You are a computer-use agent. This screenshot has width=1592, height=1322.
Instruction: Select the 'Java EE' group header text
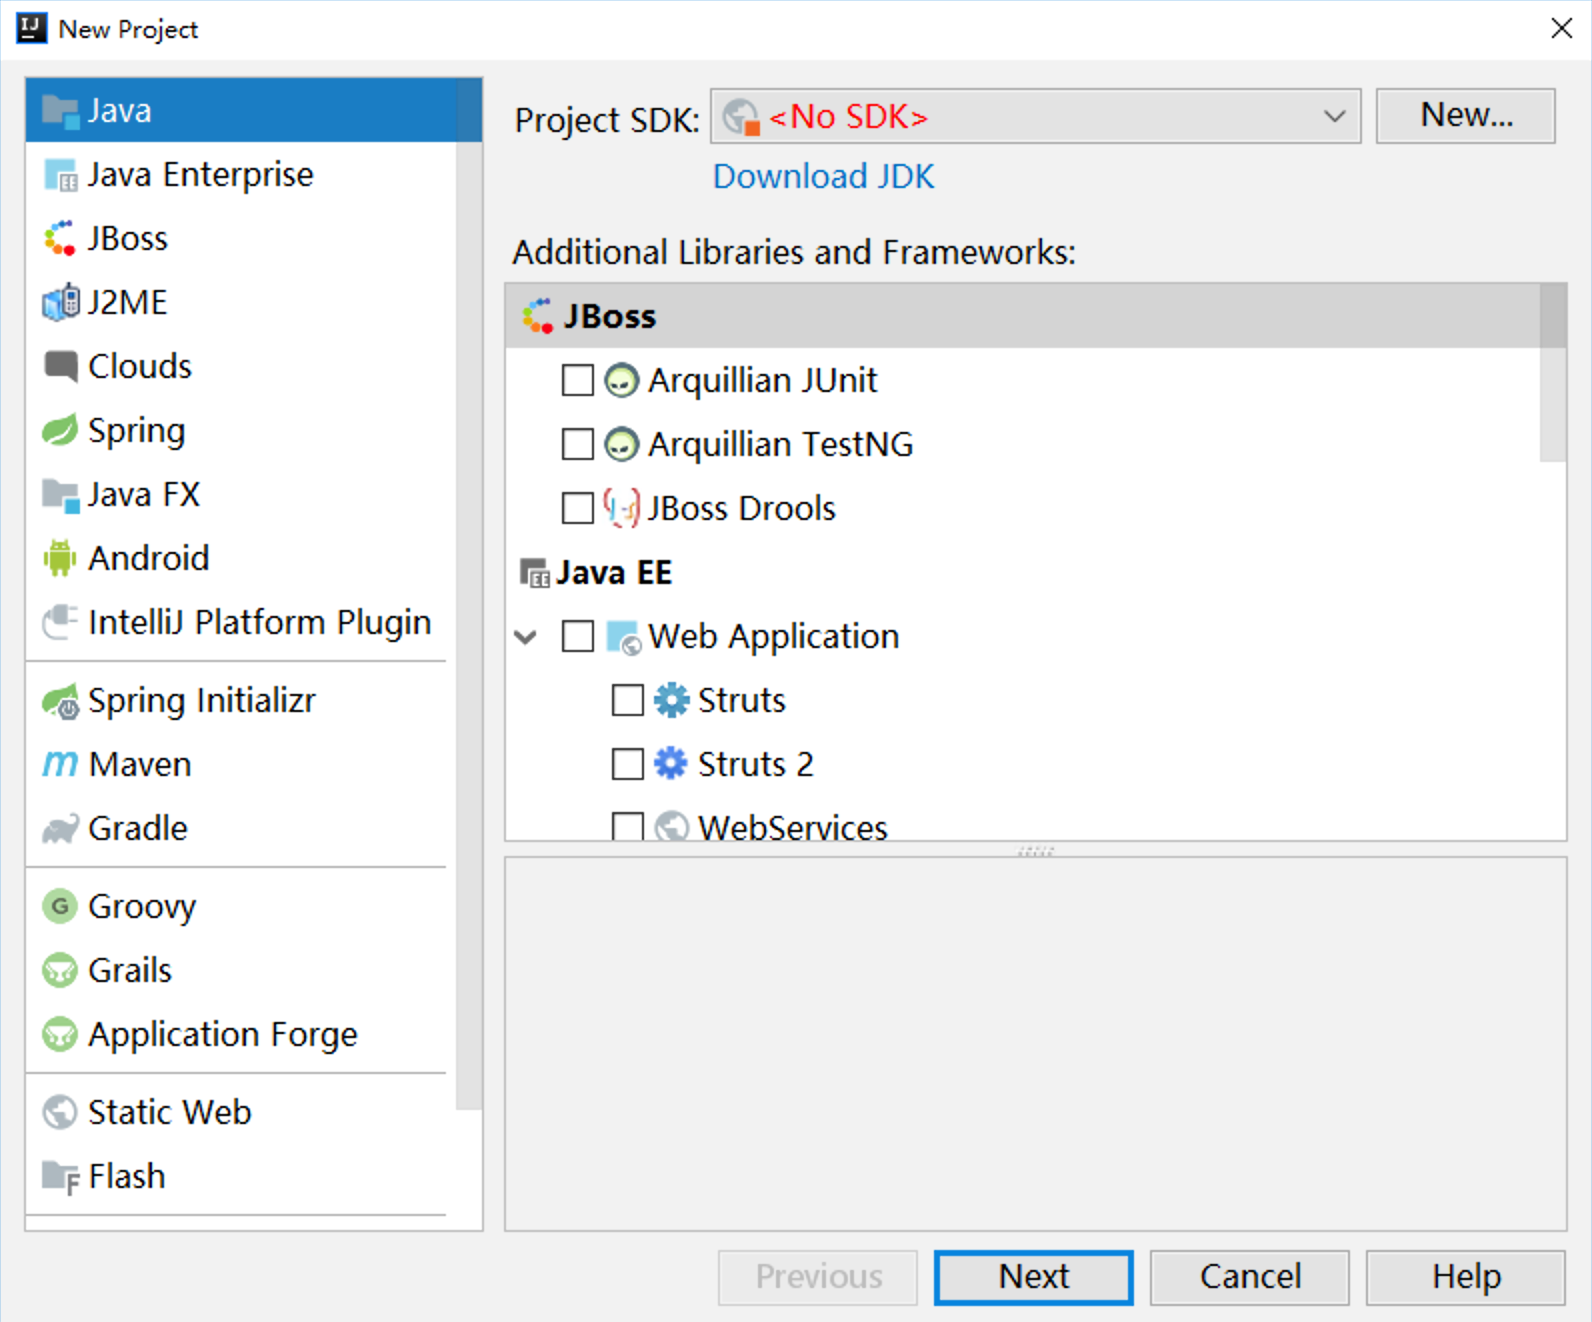tap(614, 573)
